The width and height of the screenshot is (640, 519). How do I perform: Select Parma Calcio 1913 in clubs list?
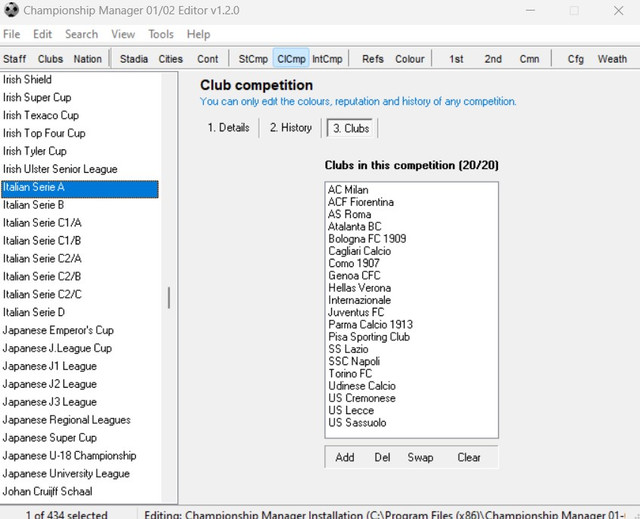pos(370,324)
